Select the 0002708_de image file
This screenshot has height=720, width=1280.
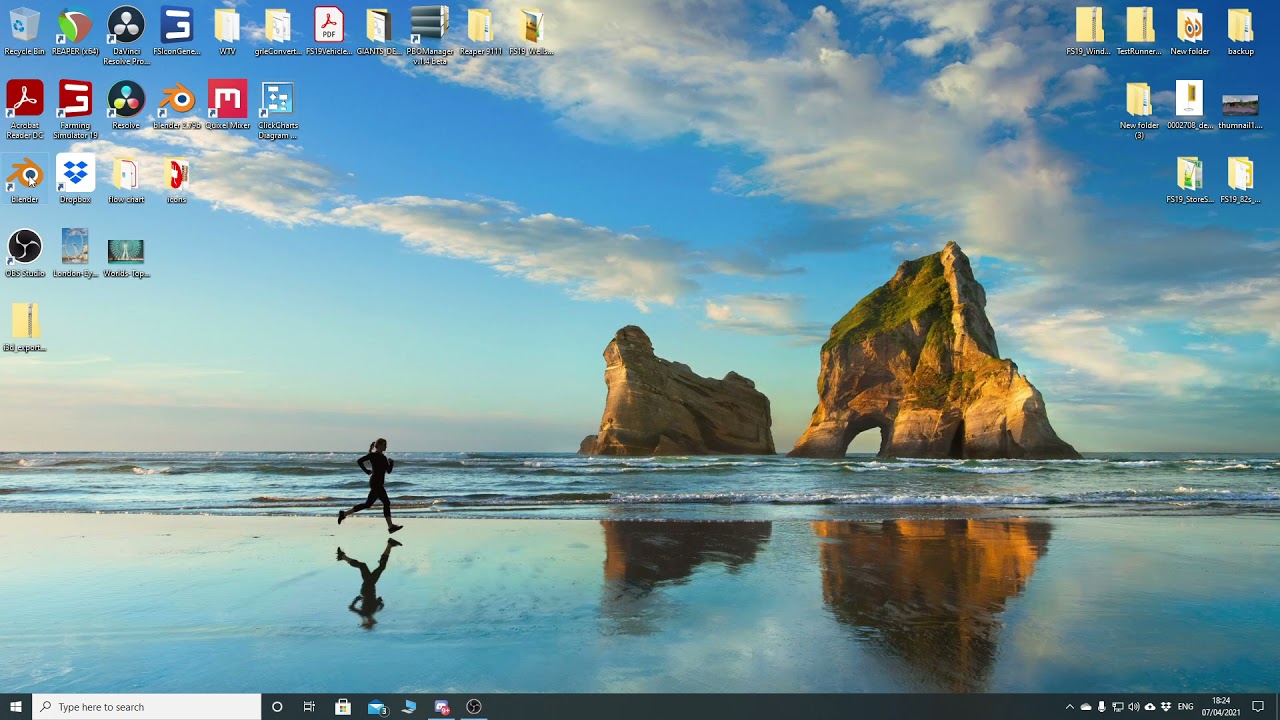click(1189, 105)
